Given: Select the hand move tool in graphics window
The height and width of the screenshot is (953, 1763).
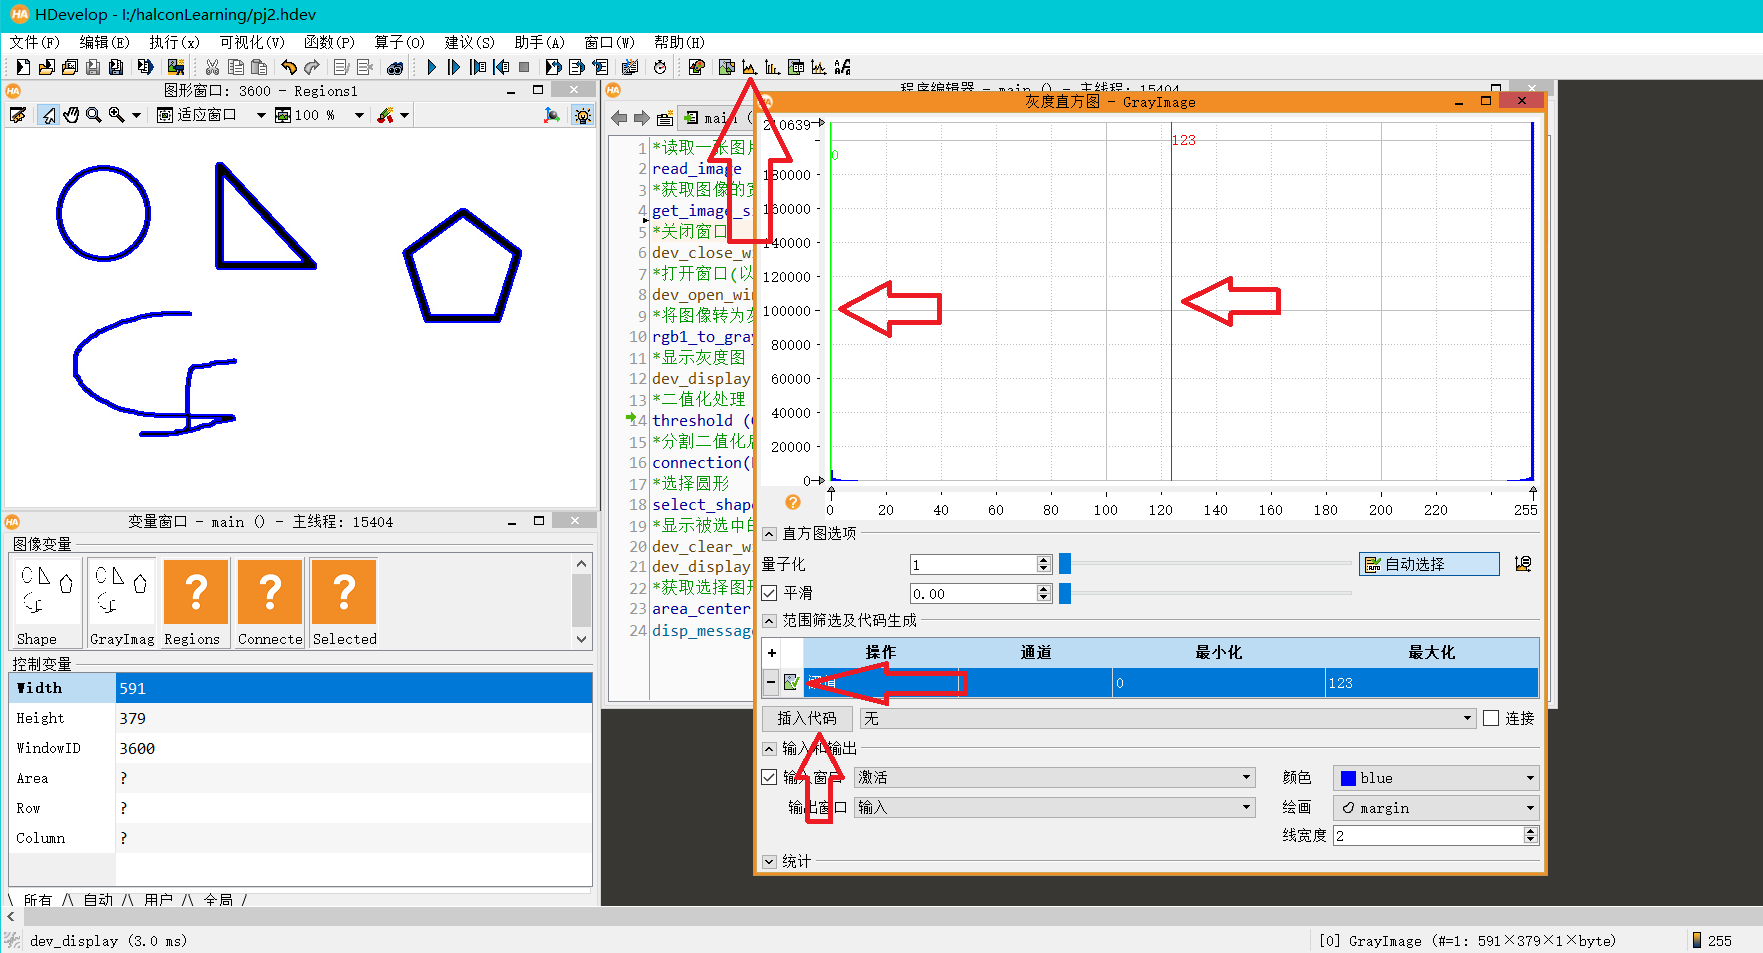Looking at the screenshot, I should point(71,115).
